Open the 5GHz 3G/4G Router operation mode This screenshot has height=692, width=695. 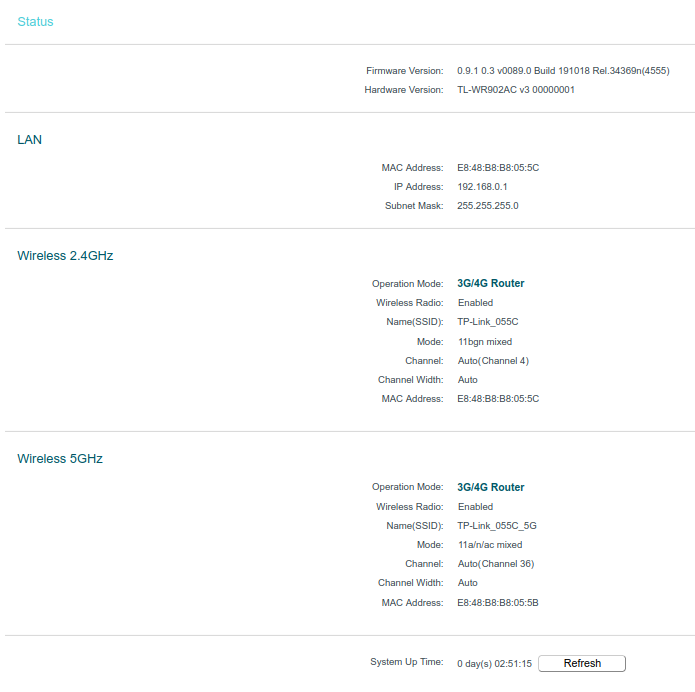(x=491, y=488)
